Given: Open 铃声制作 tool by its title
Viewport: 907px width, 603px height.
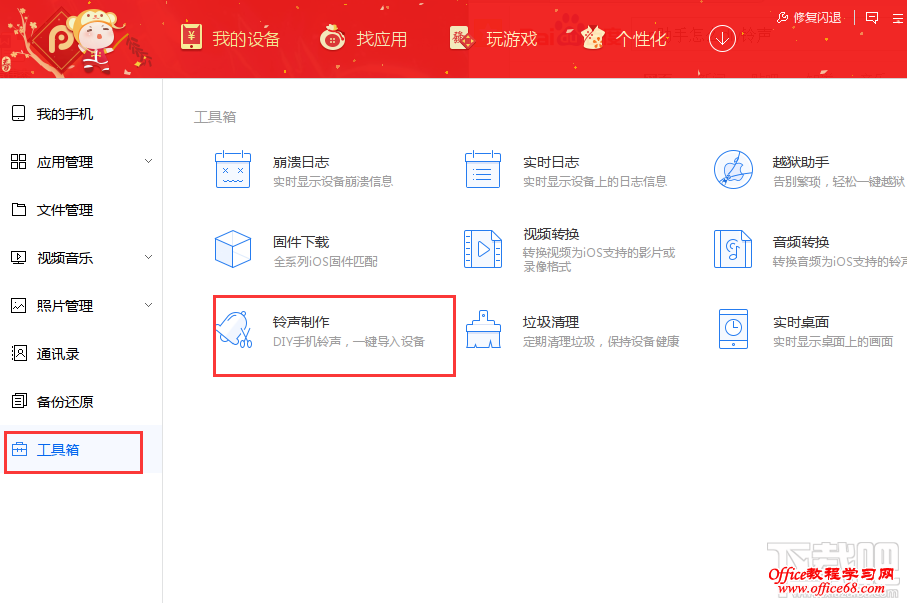Looking at the screenshot, I should pos(301,322).
